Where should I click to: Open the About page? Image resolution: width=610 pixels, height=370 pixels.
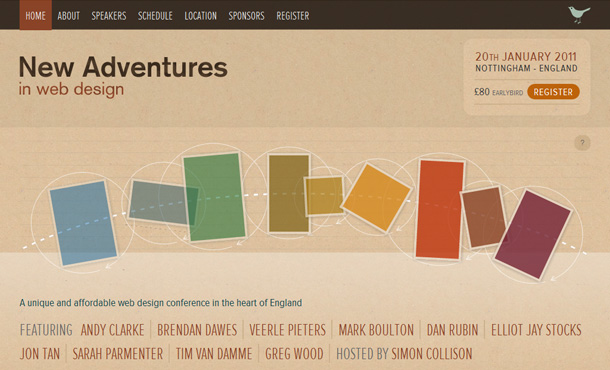[x=68, y=16]
